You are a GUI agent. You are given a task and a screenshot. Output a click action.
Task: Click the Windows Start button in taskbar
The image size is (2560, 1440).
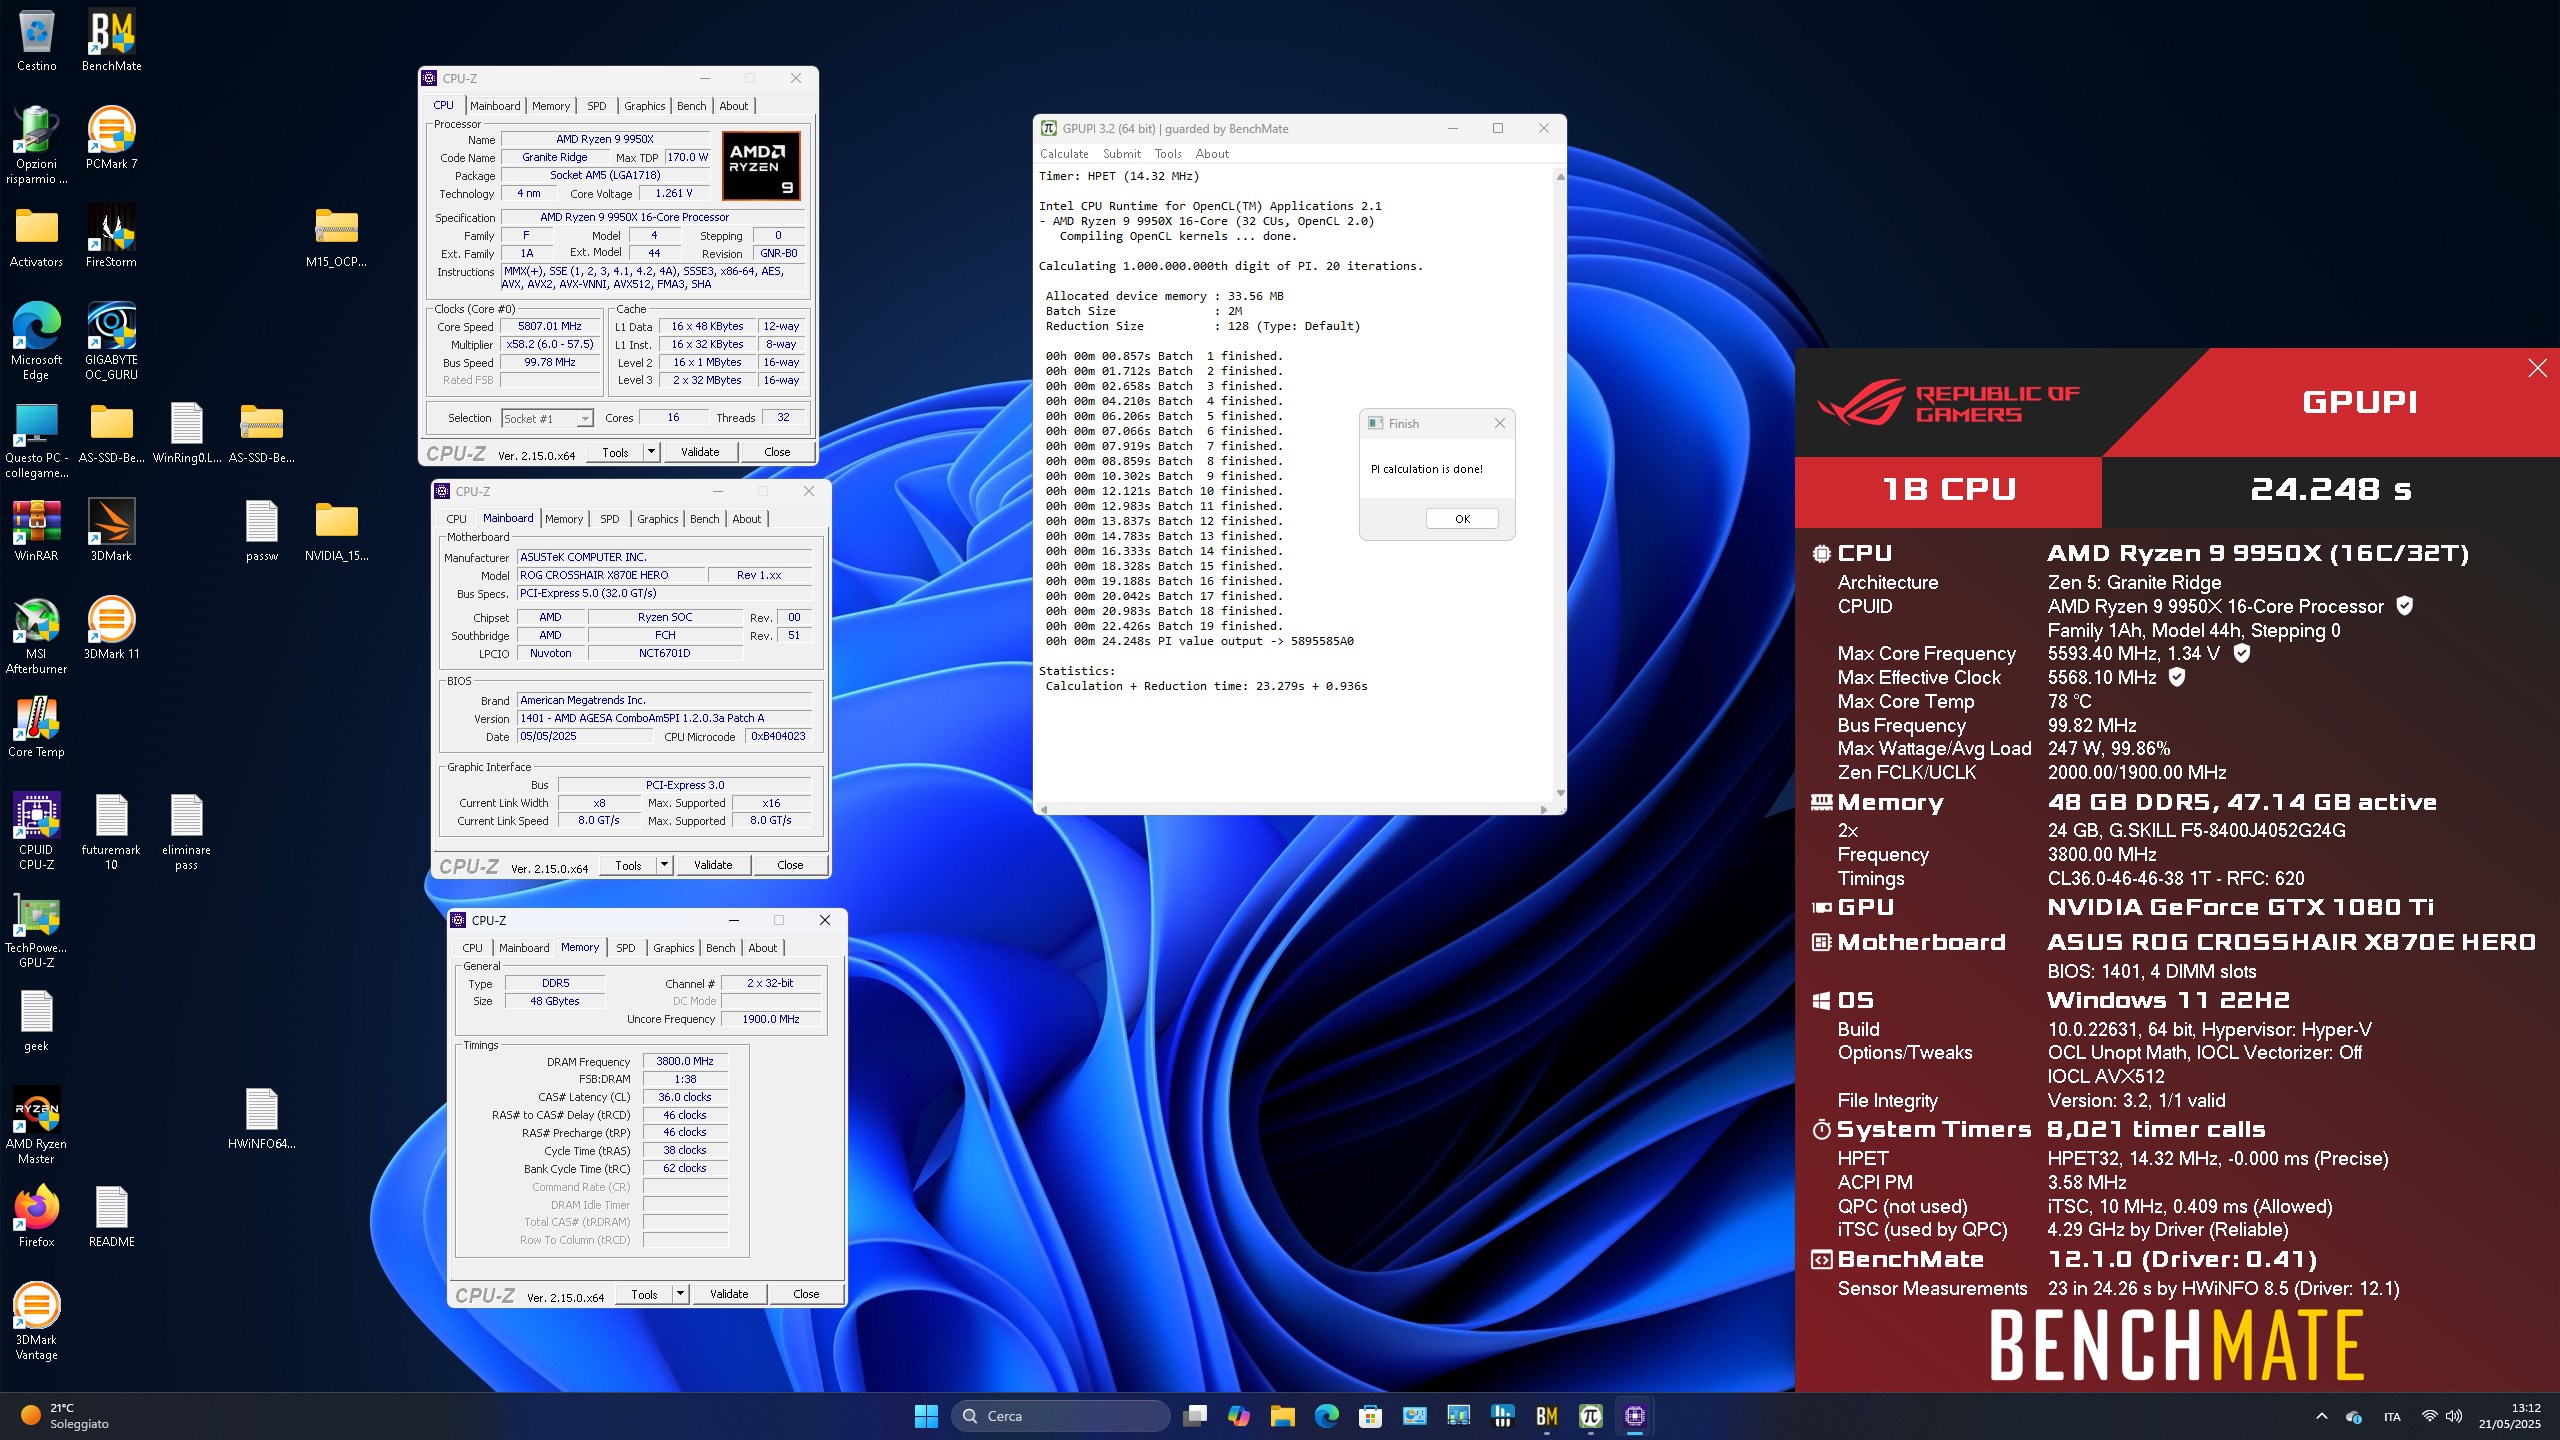pyautogui.click(x=926, y=1416)
